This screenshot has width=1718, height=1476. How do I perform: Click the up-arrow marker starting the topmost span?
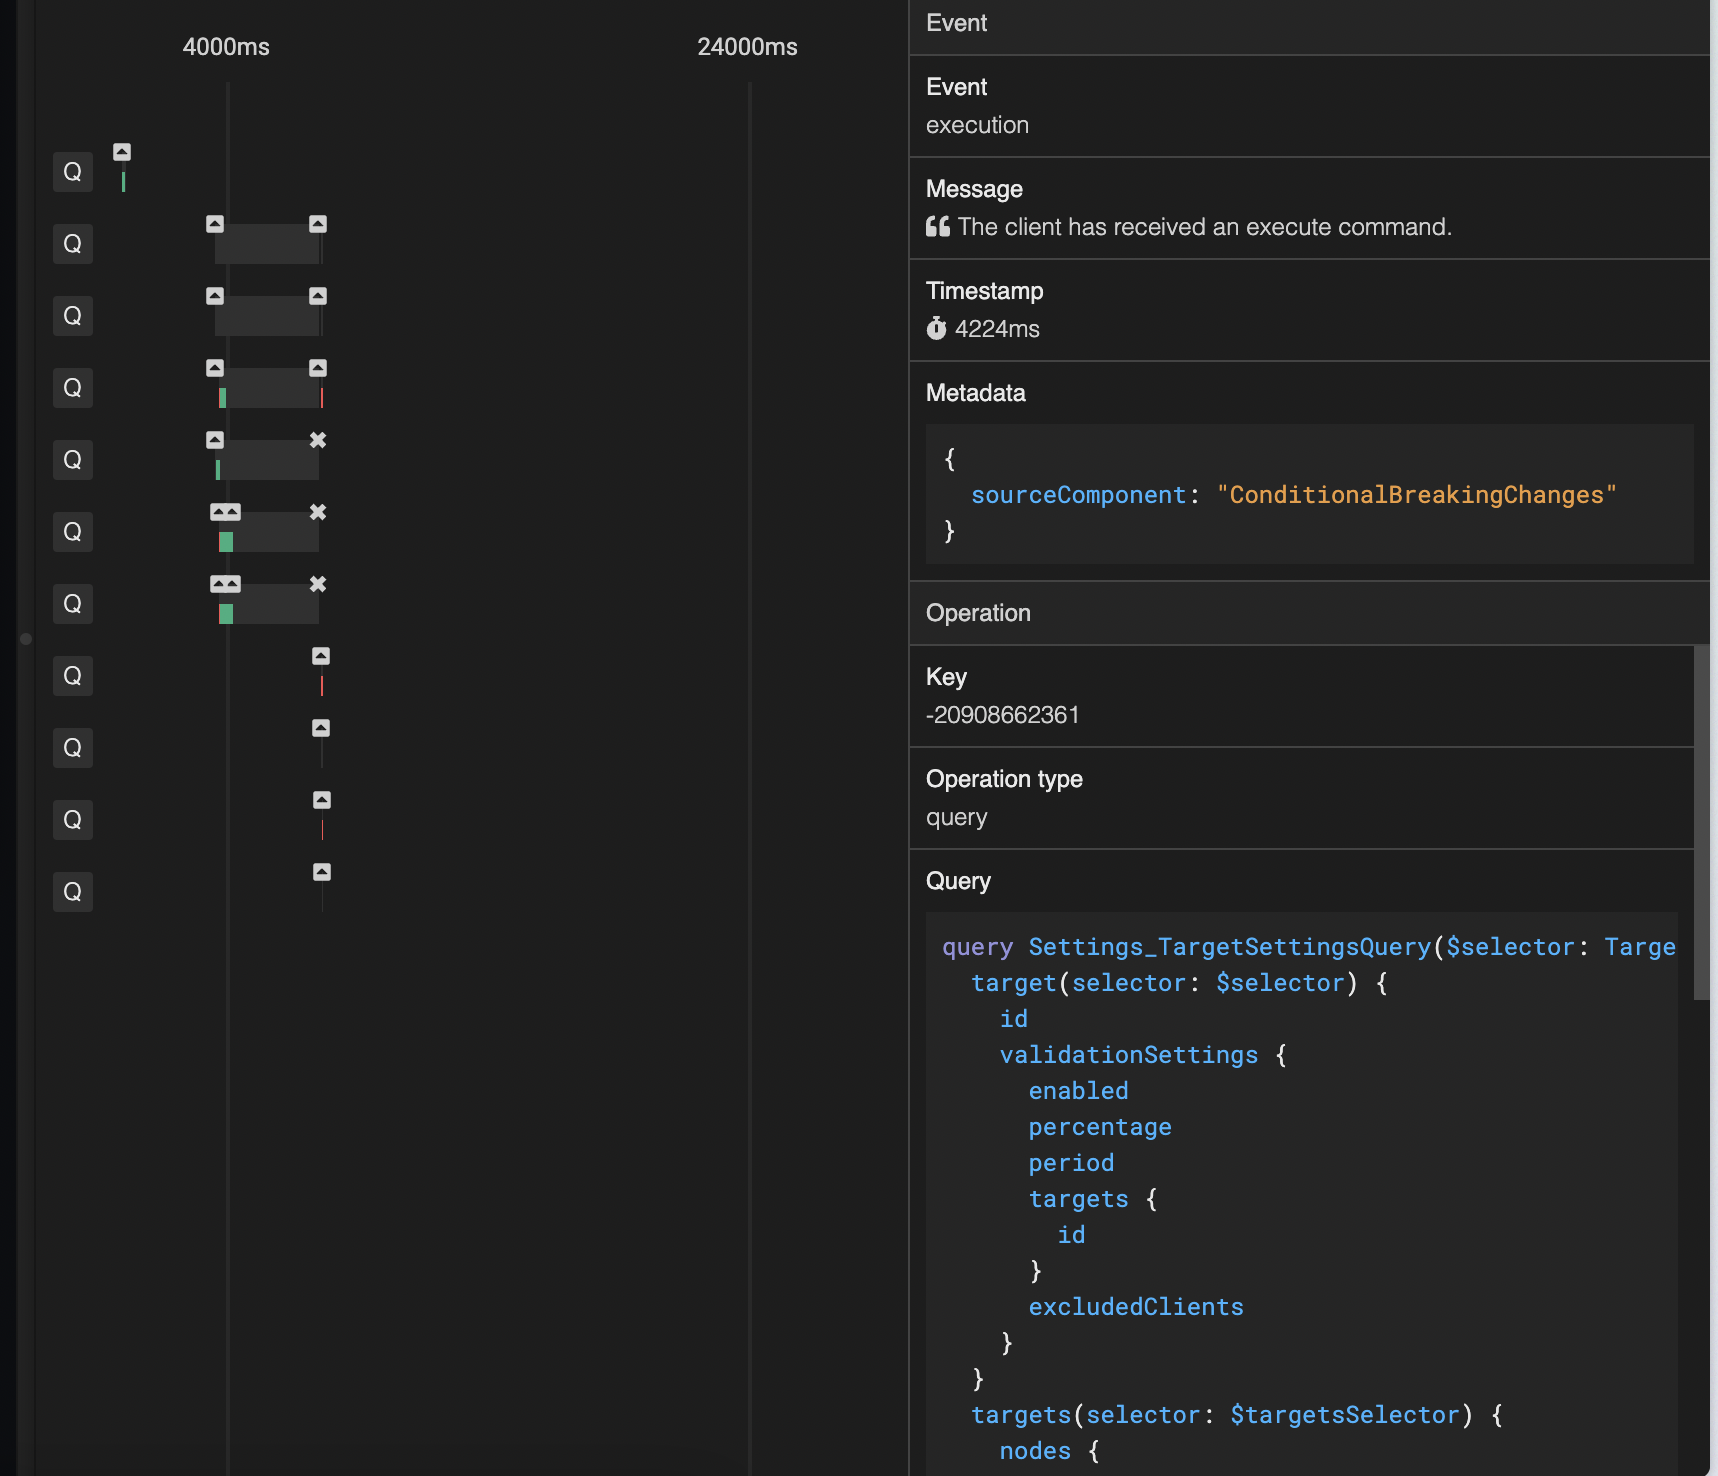pyautogui.click(x=122, y=151)
